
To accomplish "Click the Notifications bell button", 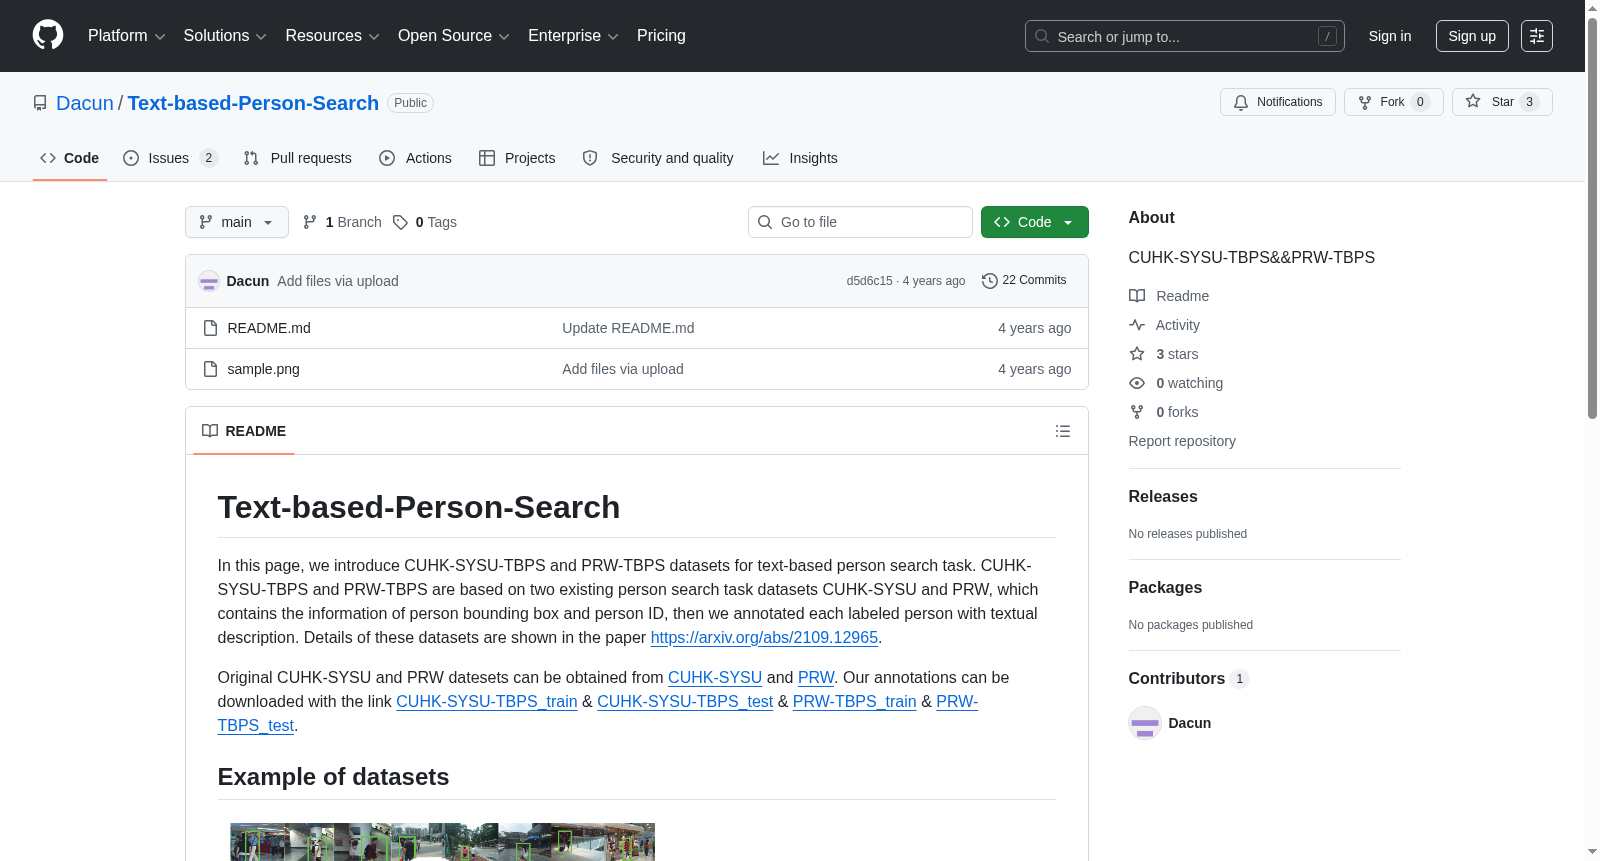I will pyautogui.click(x=1277, y=102).
